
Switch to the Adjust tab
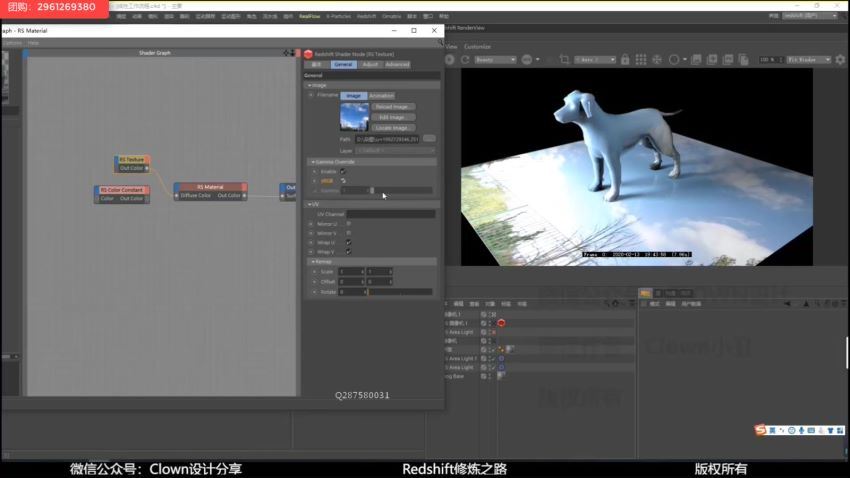pos(370,64)
